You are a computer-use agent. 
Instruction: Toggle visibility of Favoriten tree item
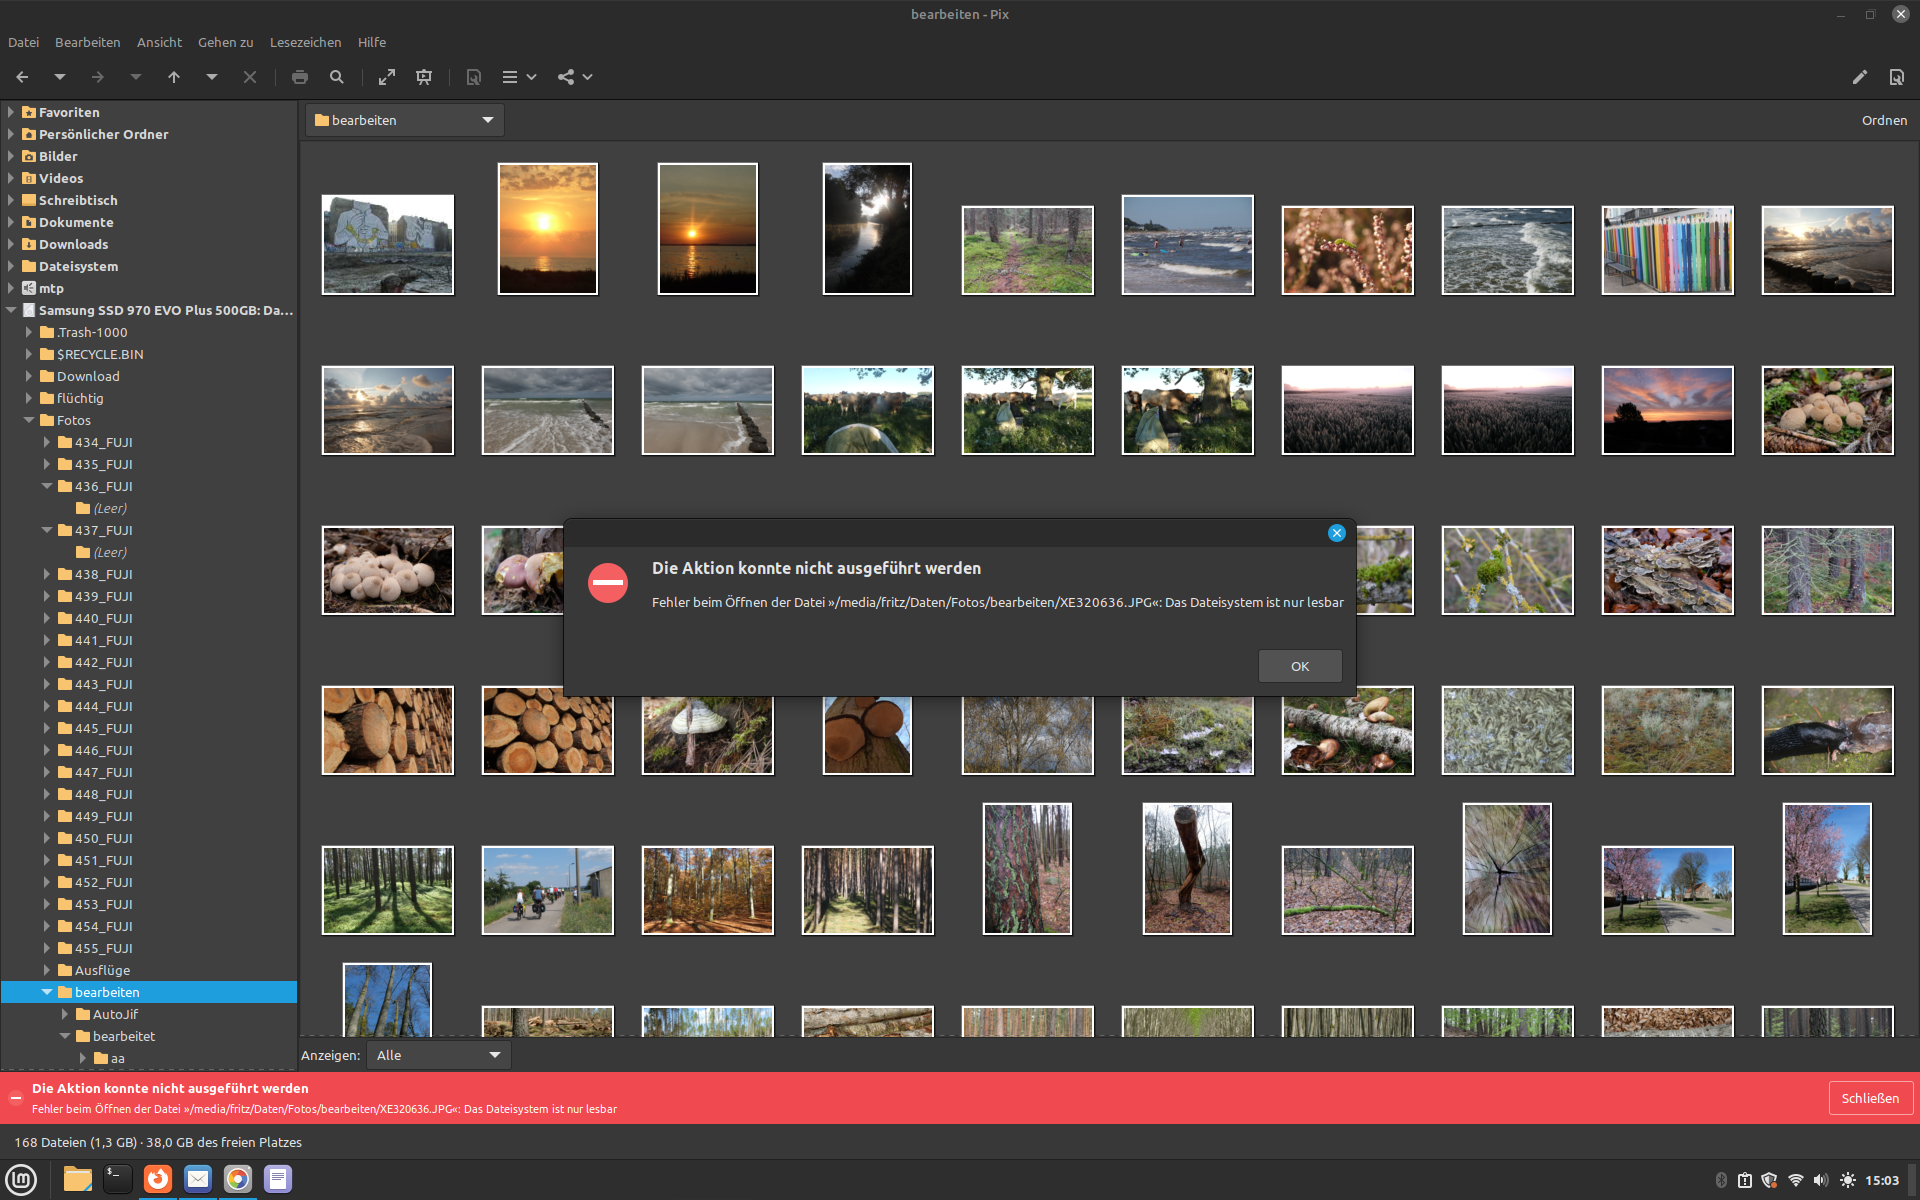[x=11, y=112]
